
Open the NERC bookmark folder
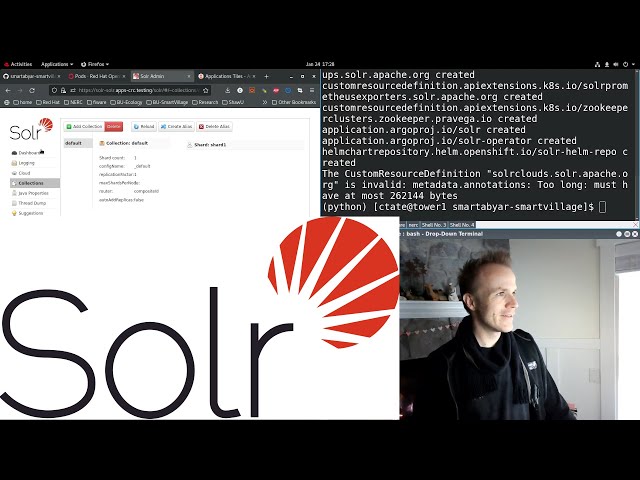point(73,102)
